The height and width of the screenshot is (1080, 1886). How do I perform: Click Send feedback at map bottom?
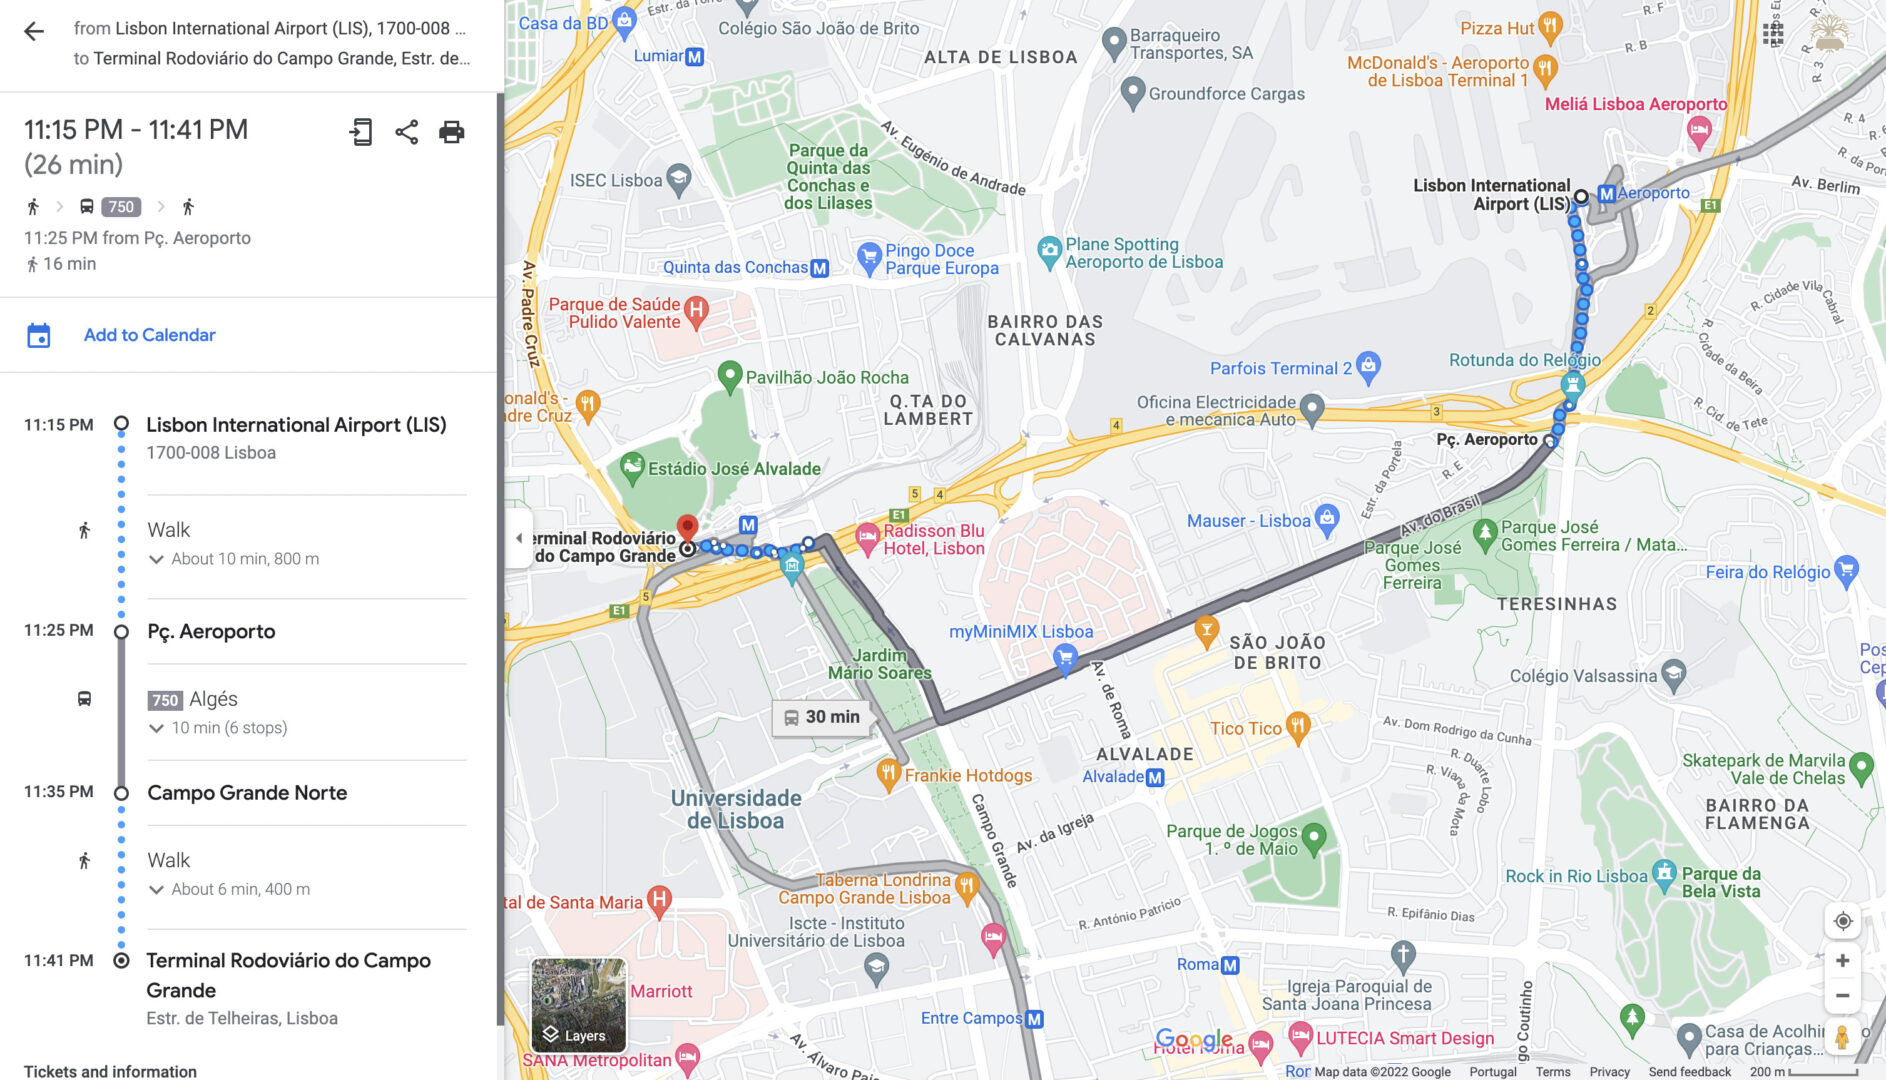[x=1689, y=1072]
